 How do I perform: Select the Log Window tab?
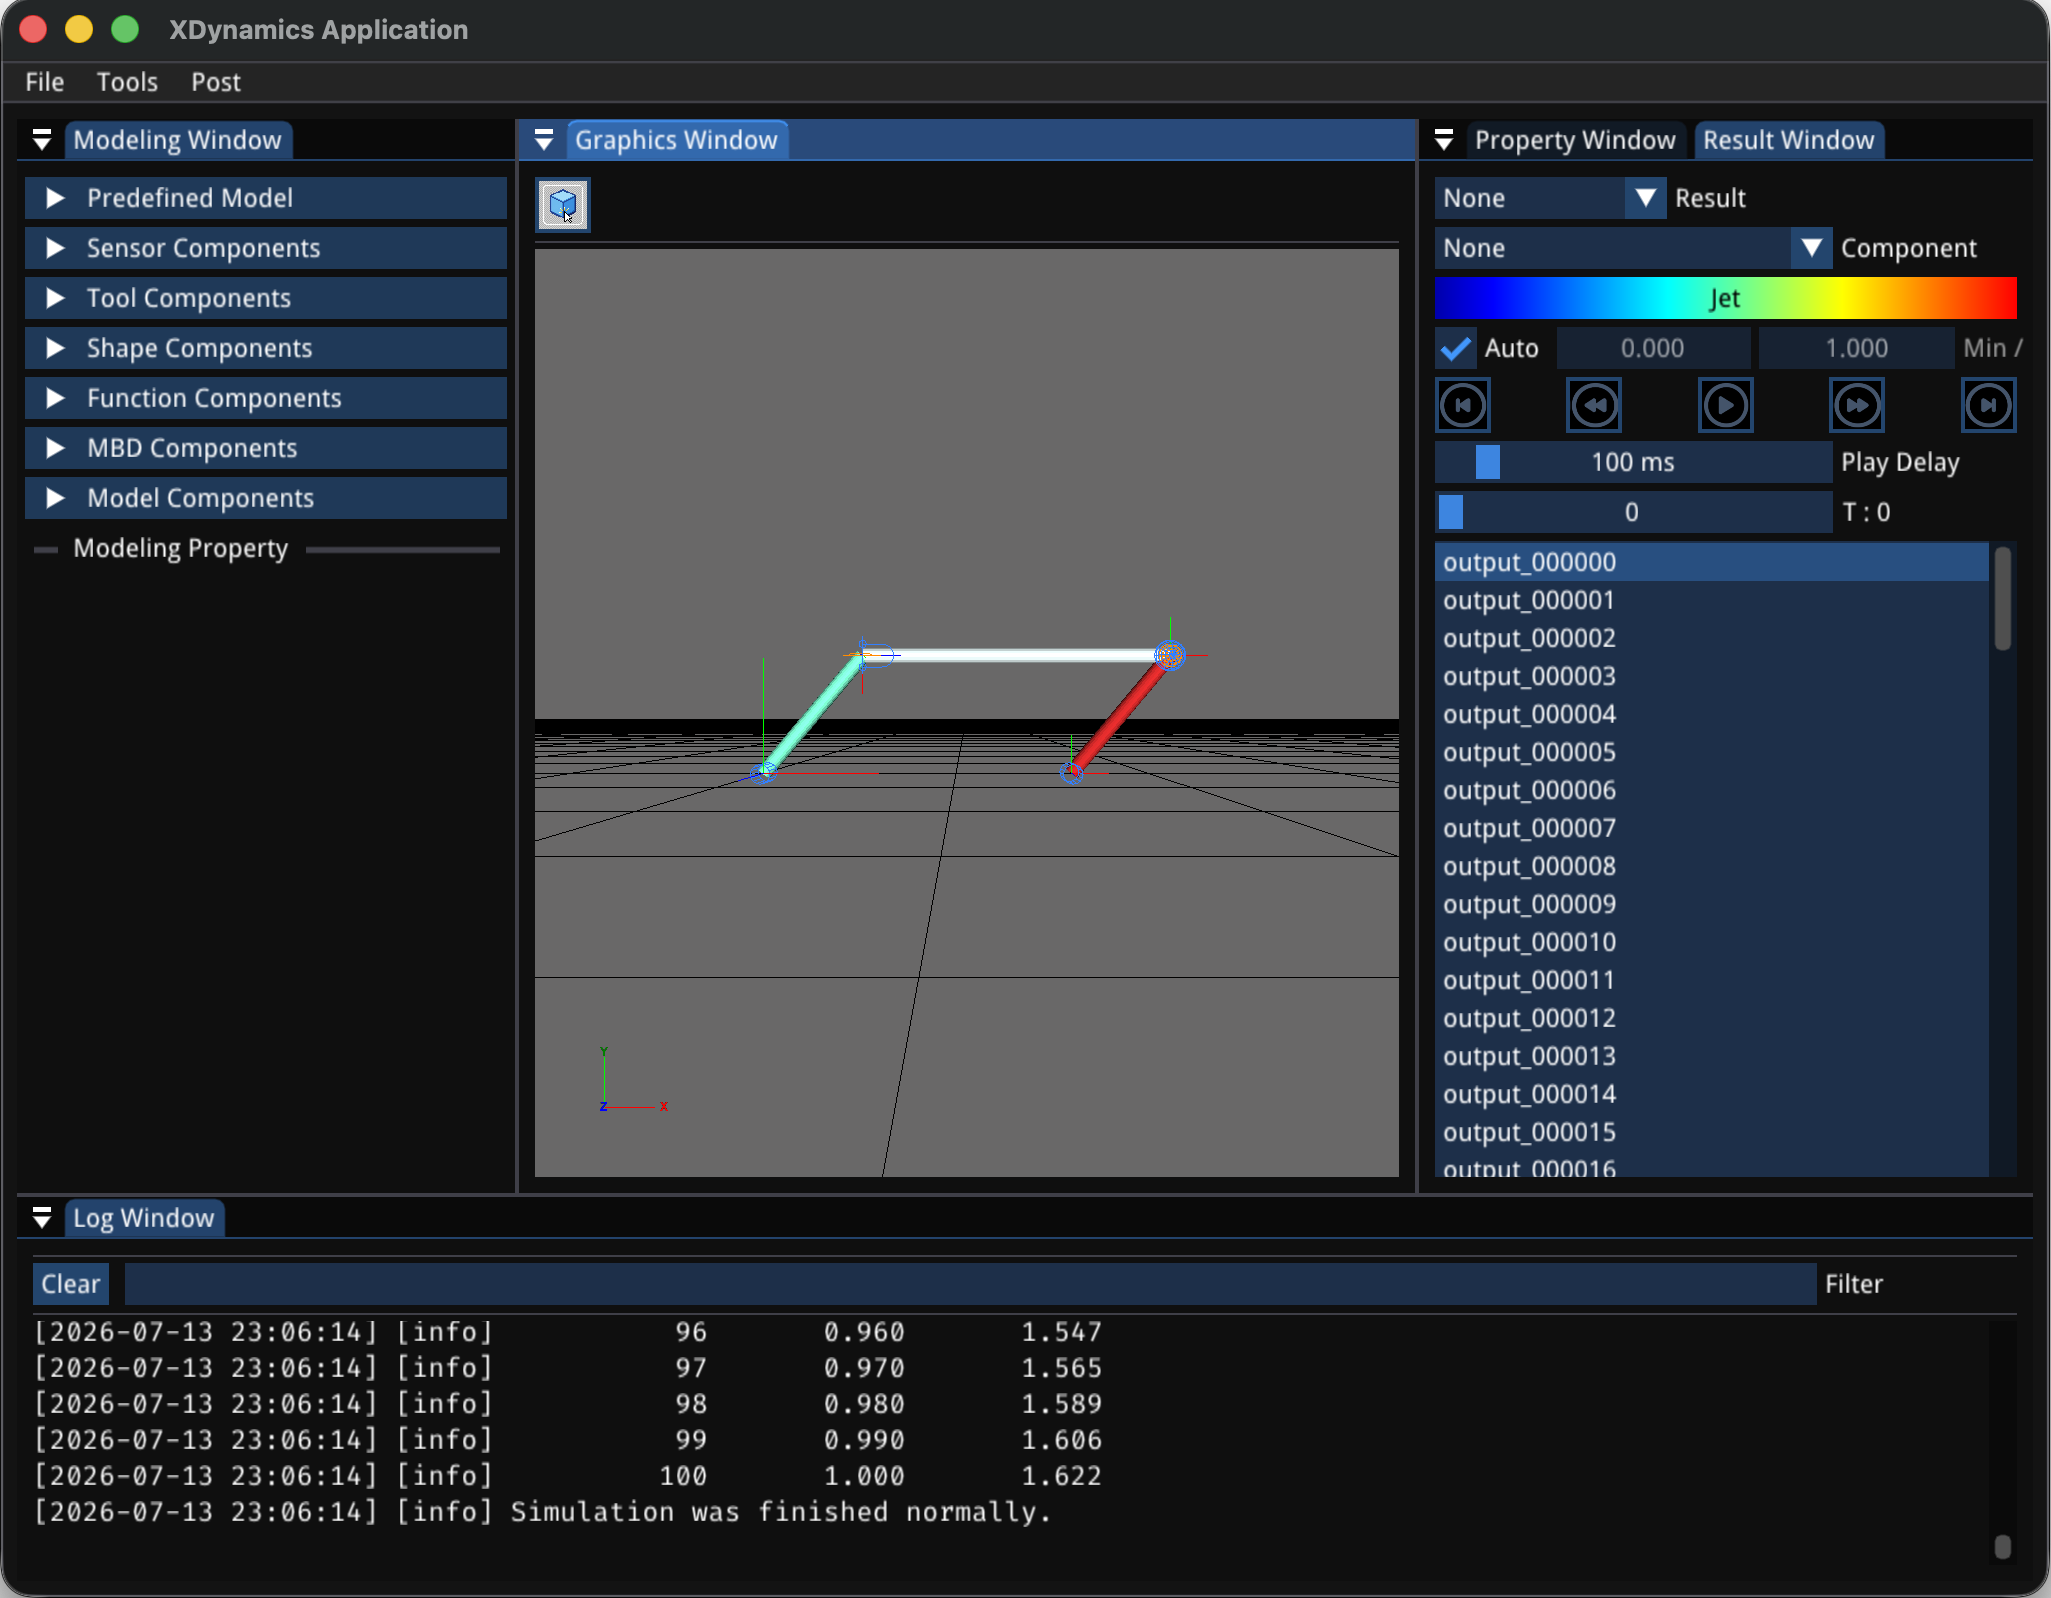click(x=144, y=1218)
